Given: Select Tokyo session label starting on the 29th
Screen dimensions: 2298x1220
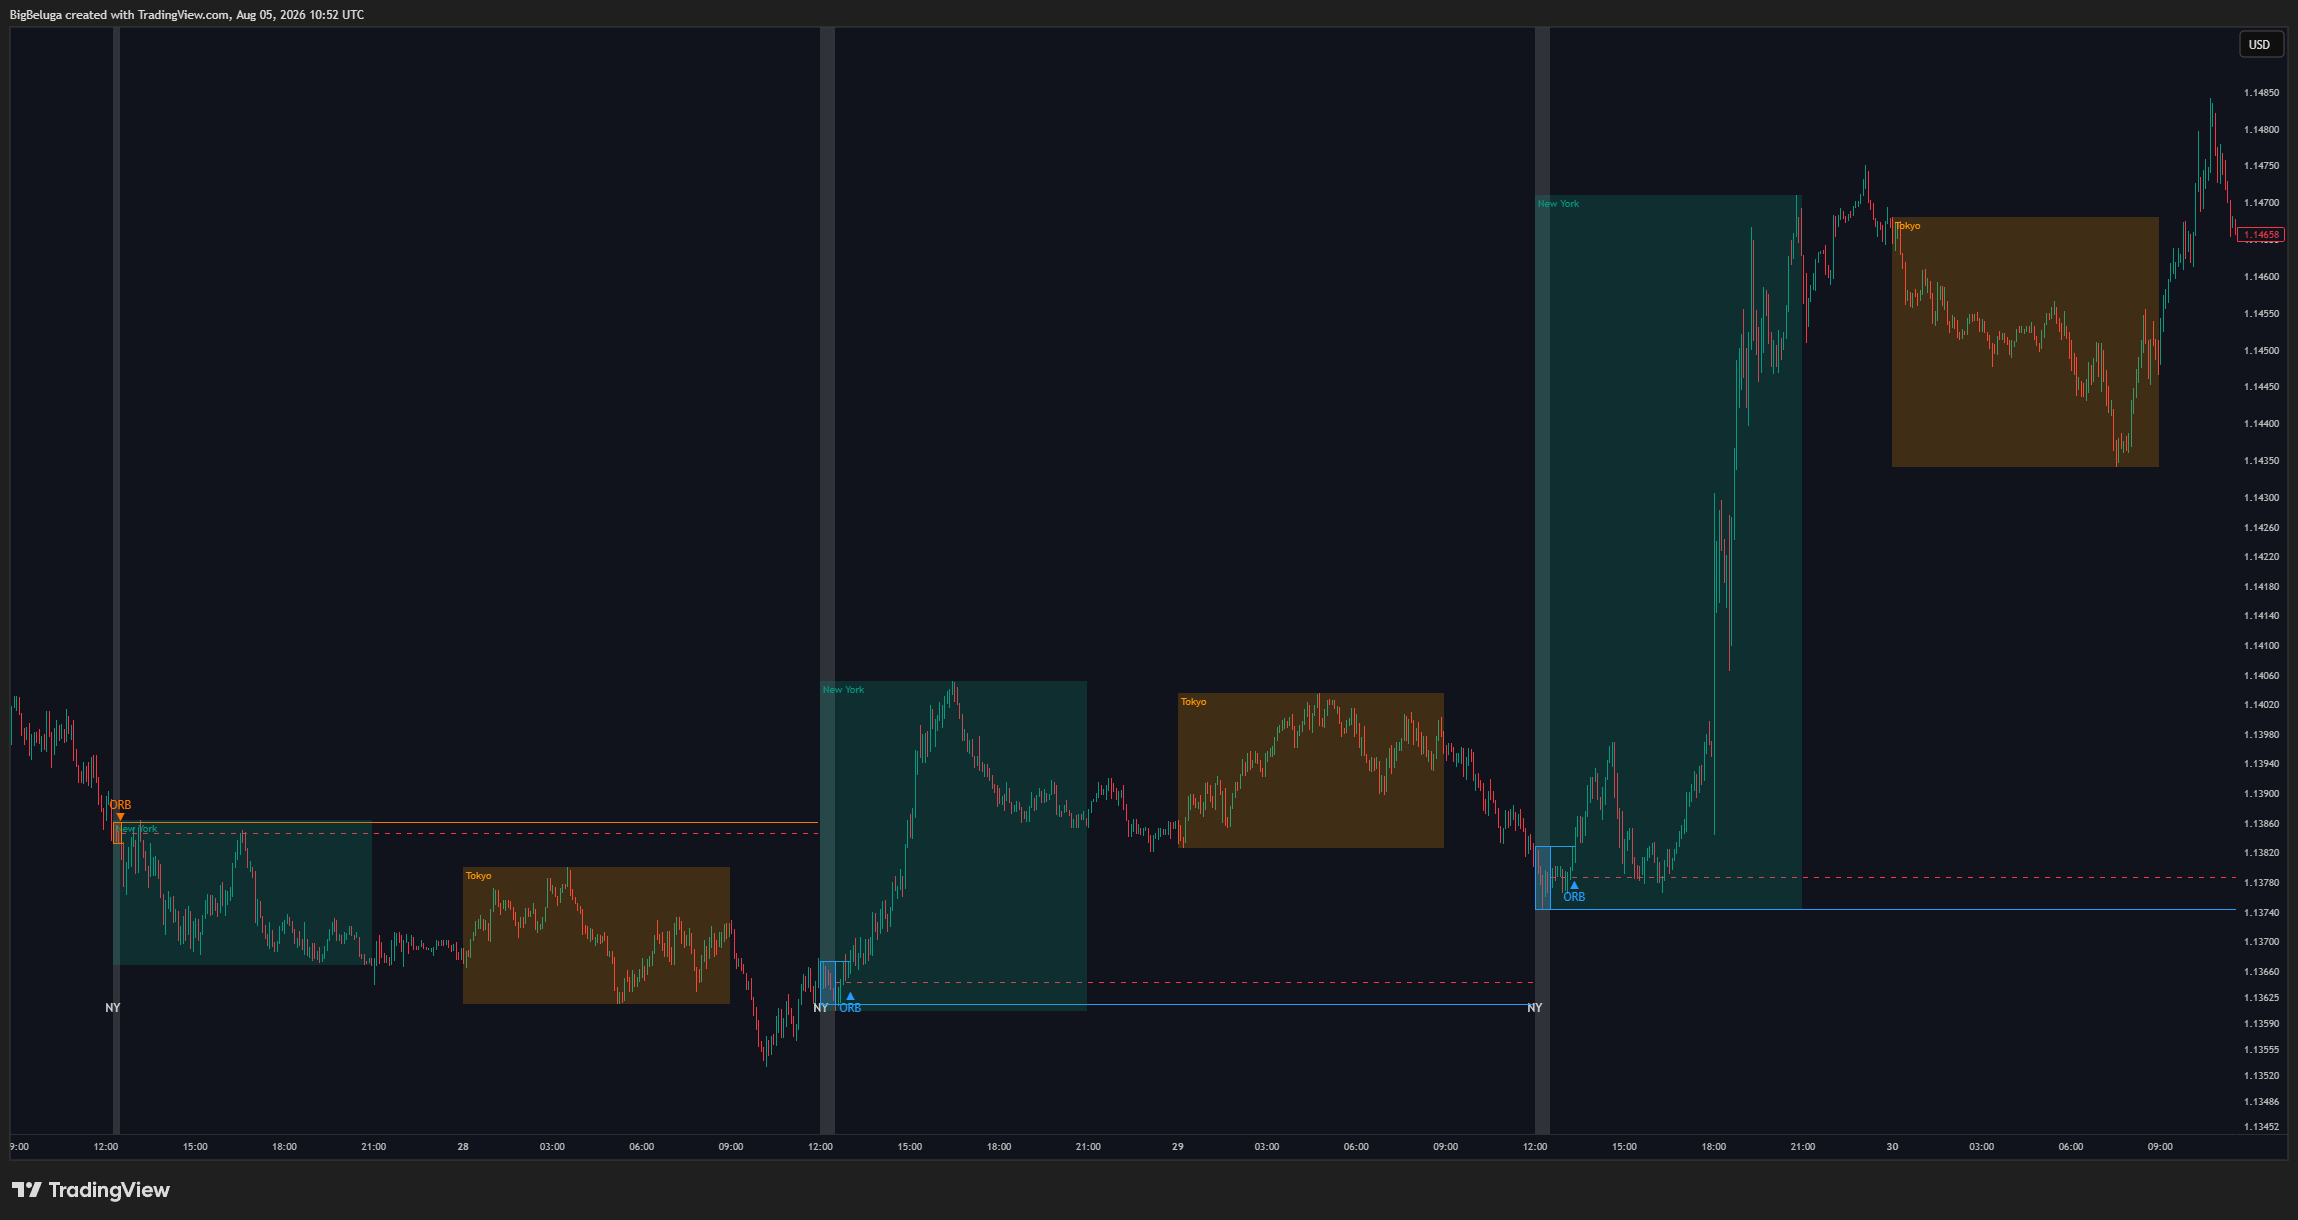Looking at the screenshot, I should click(x=1193, y=702).
